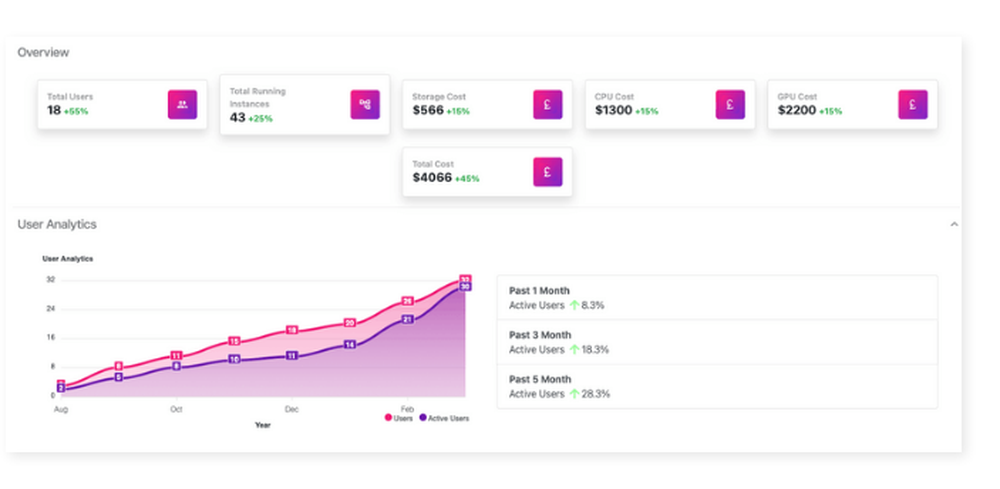Click the $4066 total cost value
1000x489 pixels.
coord(432,178)
